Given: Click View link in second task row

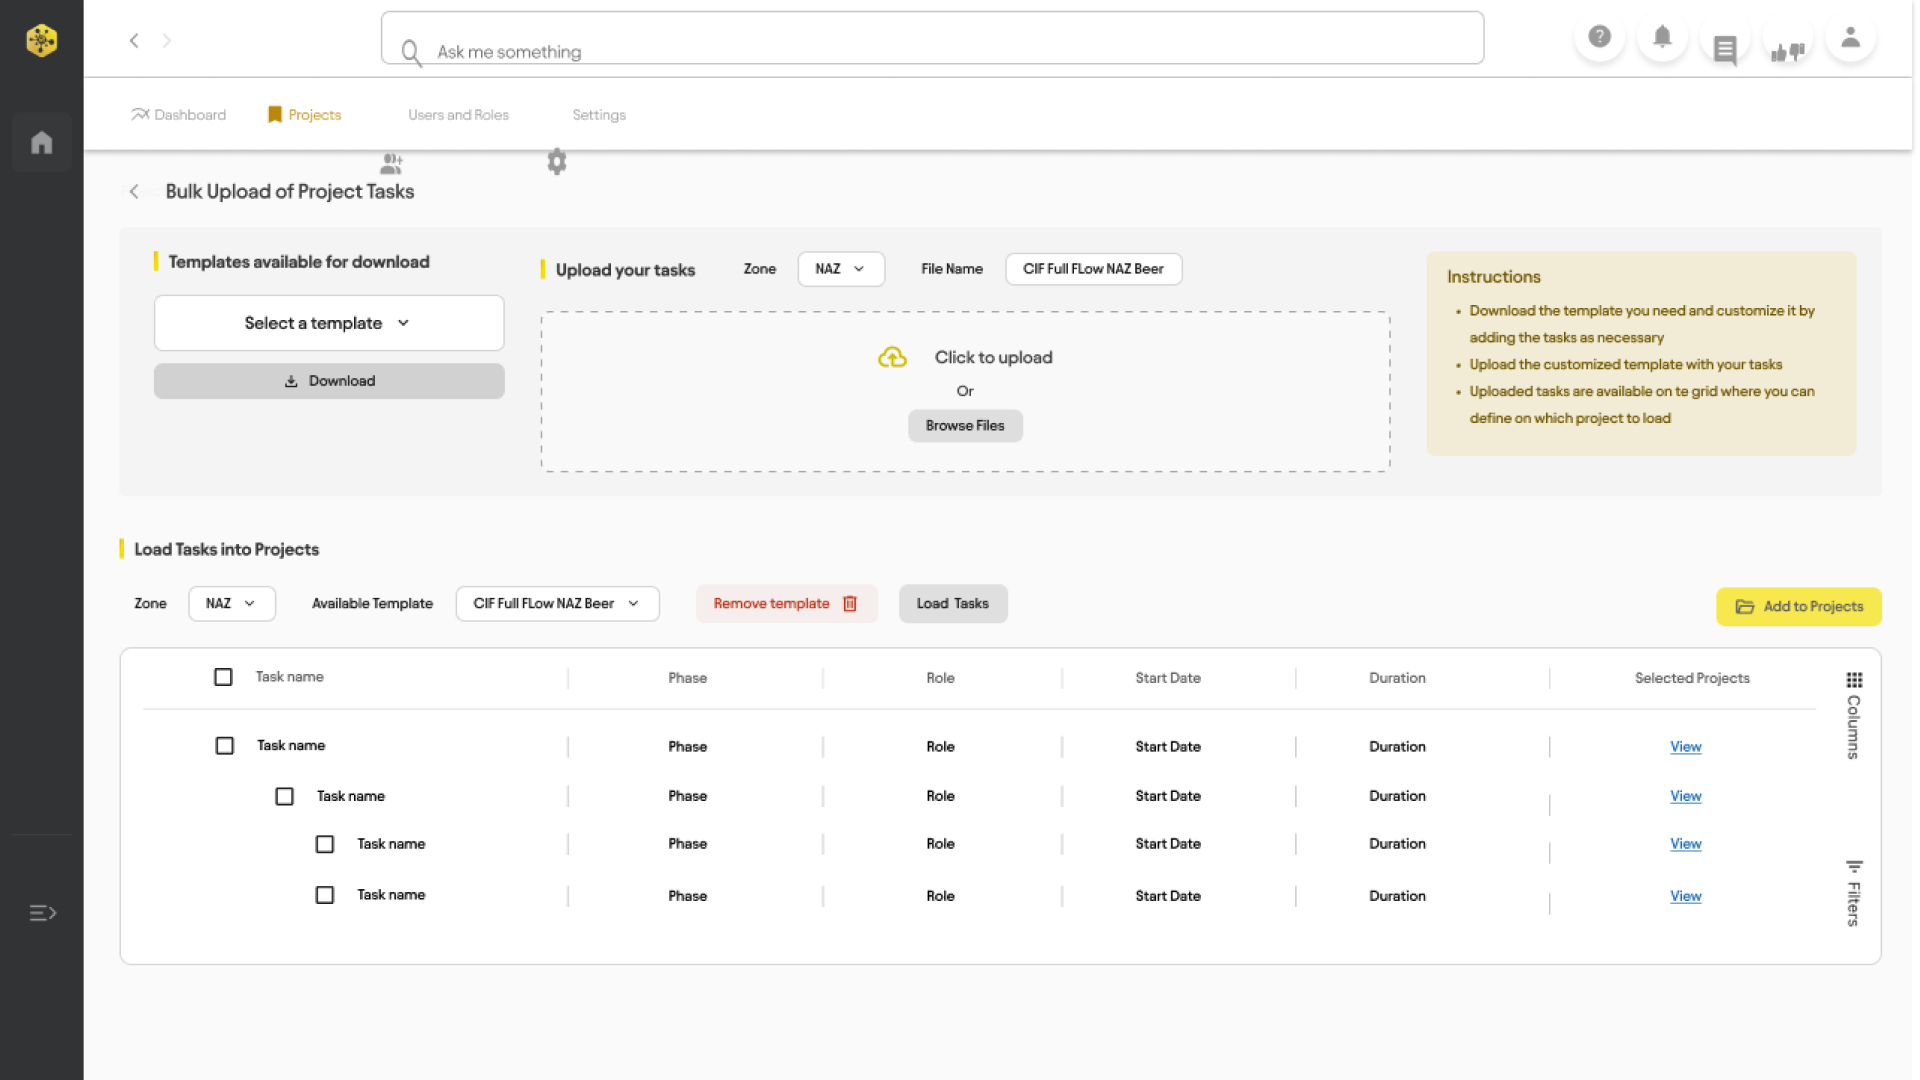Looking at the screenshot, I should 1685,796.
